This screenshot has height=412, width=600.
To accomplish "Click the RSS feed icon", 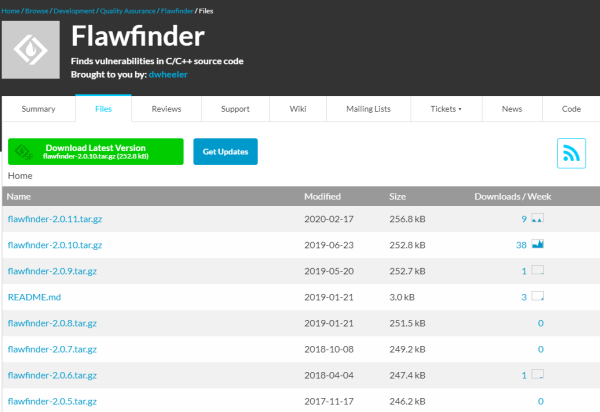I will coord(571,153).
